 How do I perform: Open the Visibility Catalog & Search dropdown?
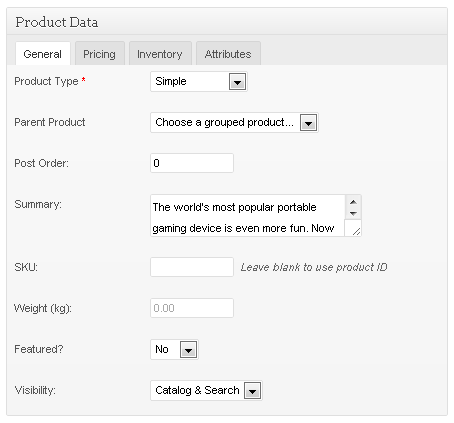point(206,390)
